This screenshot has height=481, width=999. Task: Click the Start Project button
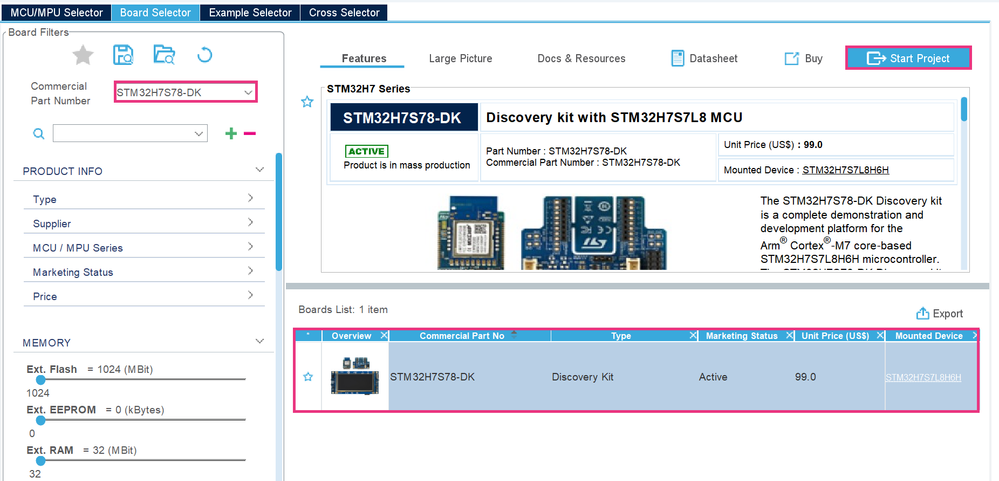click(x=909, y=58)
